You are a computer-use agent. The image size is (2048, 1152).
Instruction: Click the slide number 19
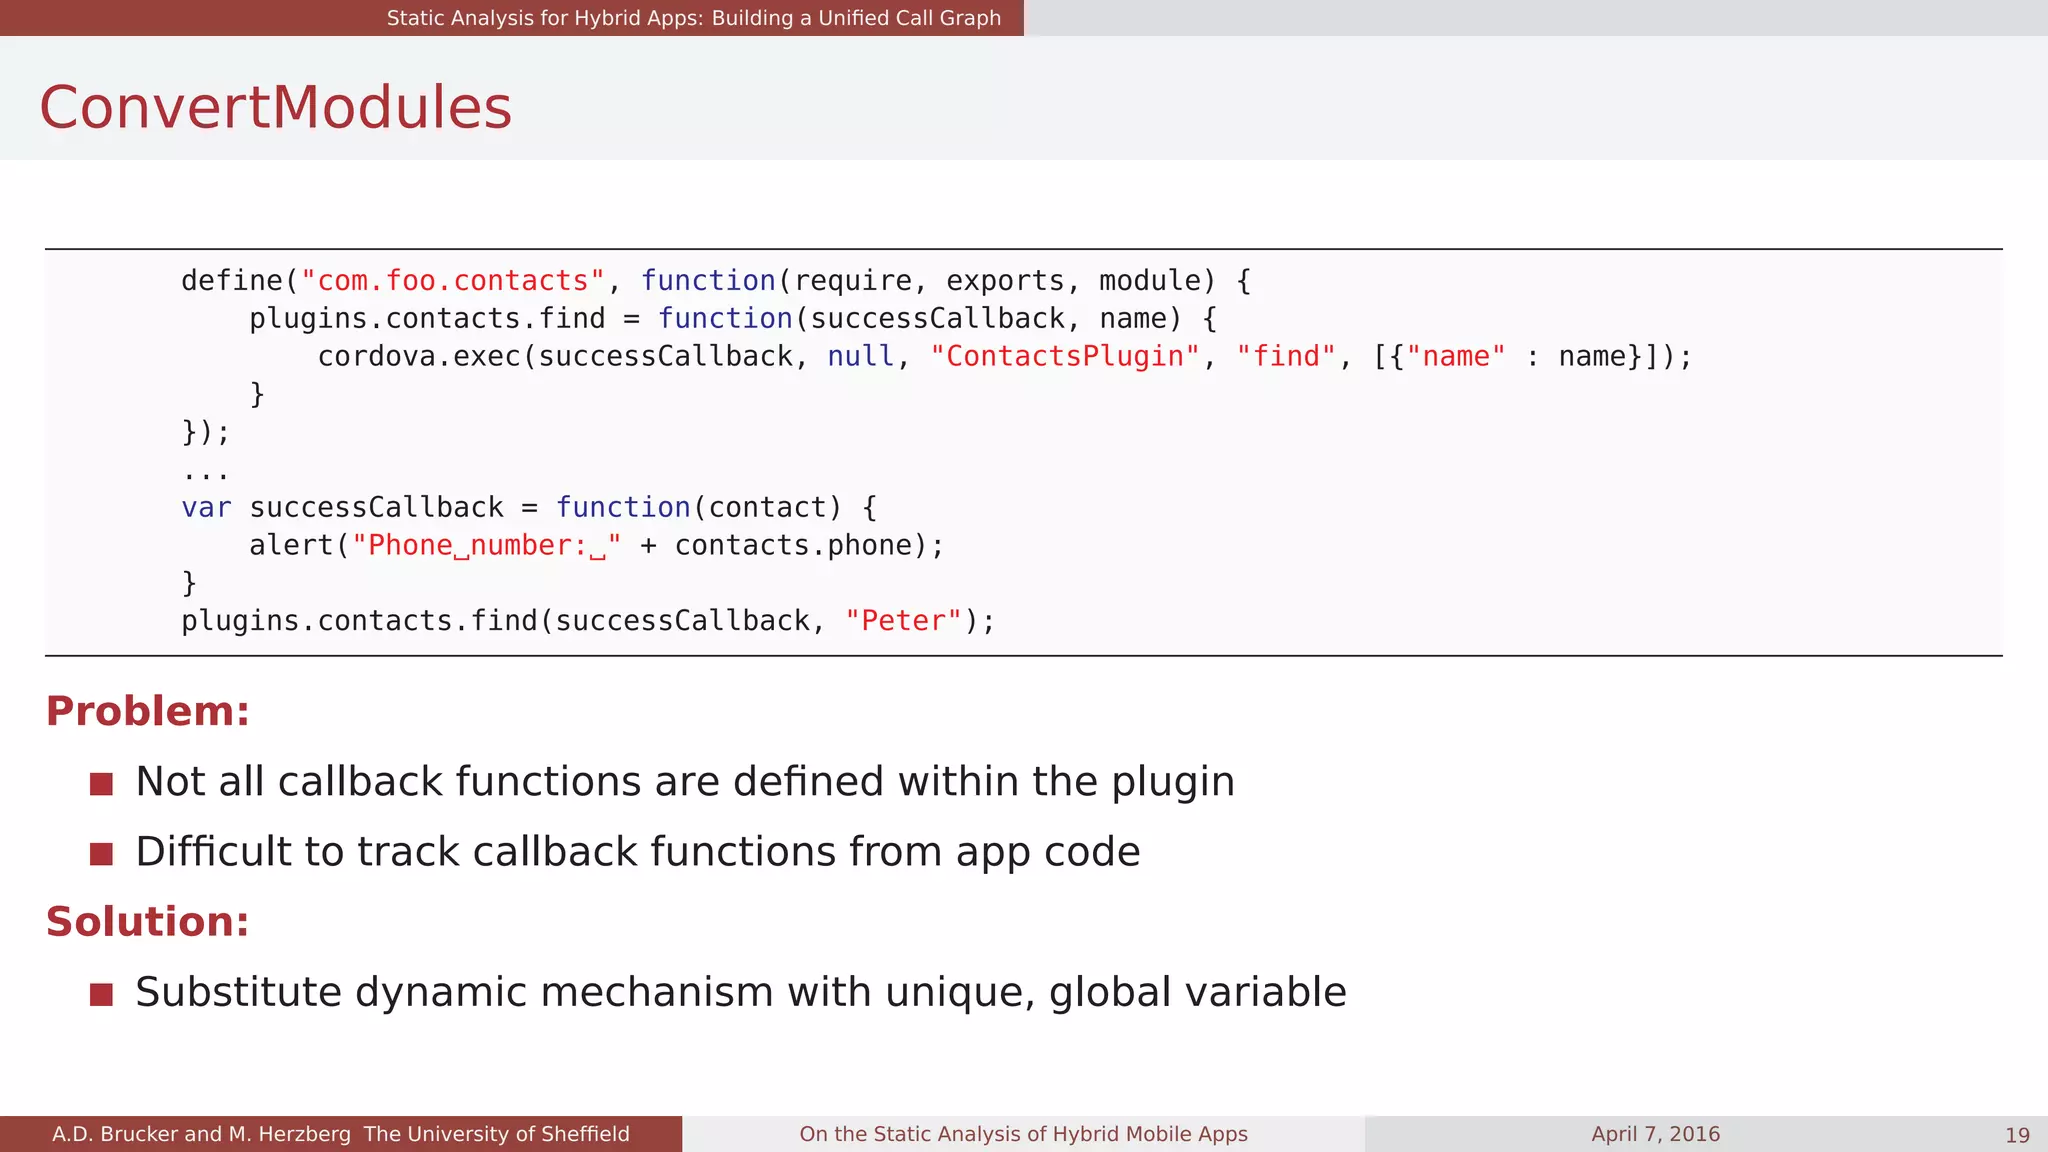click(x=2017, y=1135)
